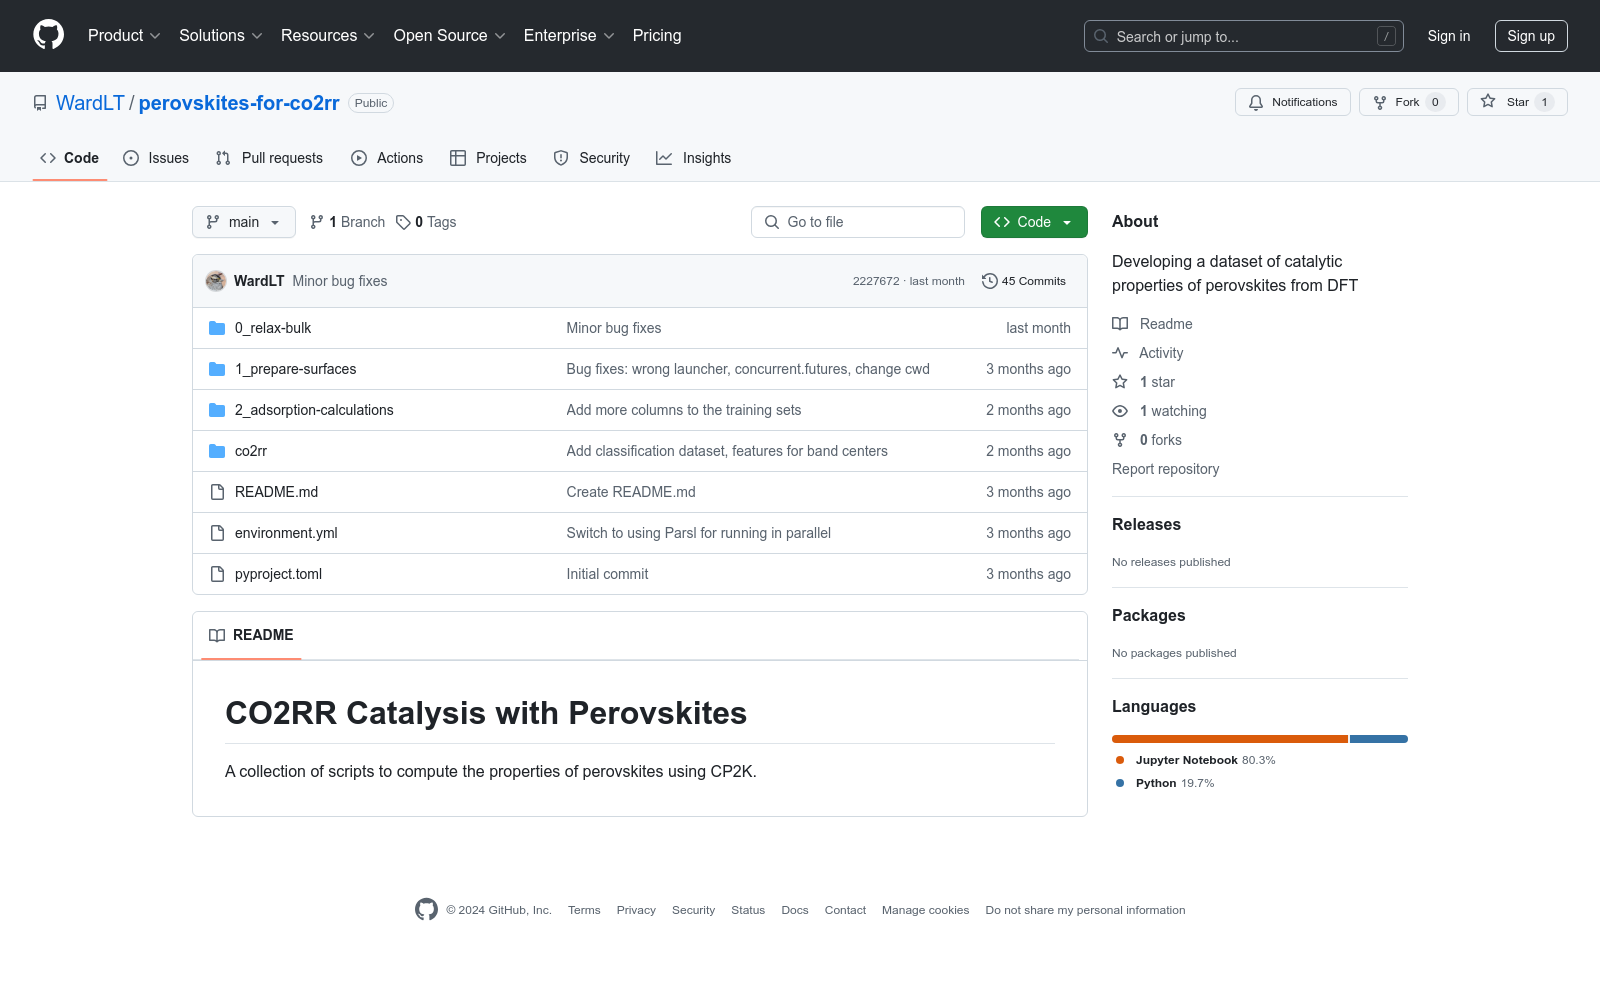
Task: Click the GitHub logo in header
Action: click(x=48, y=35)
